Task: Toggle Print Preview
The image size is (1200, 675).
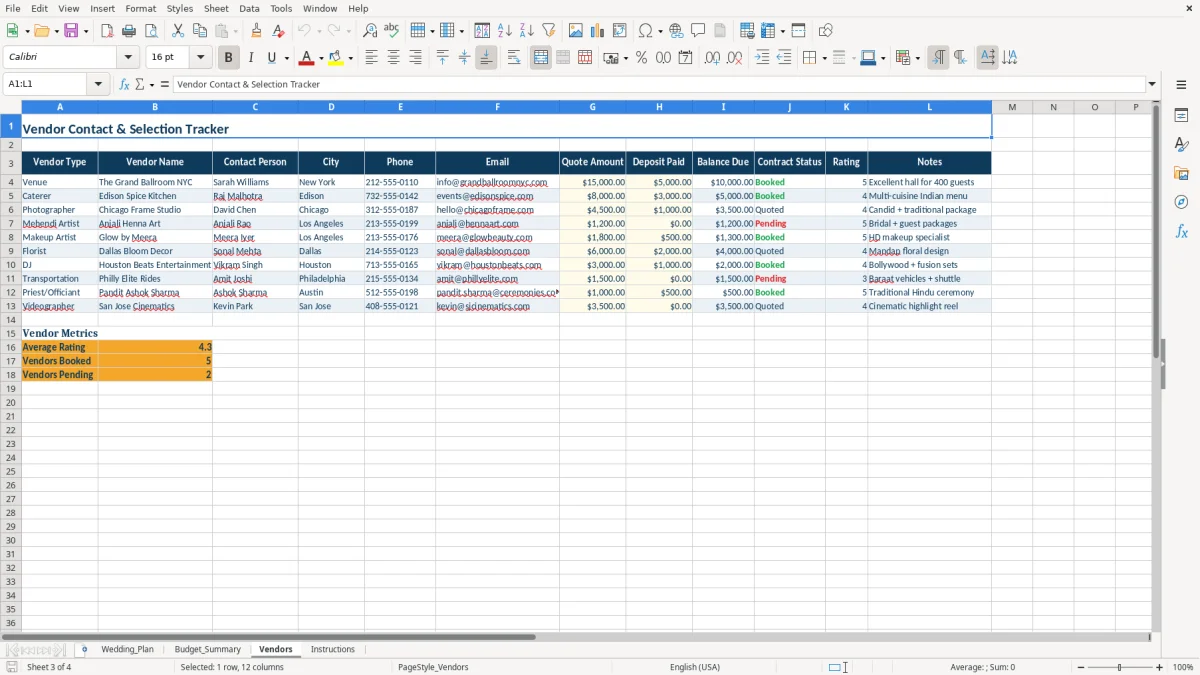Action: pos(151,31)
